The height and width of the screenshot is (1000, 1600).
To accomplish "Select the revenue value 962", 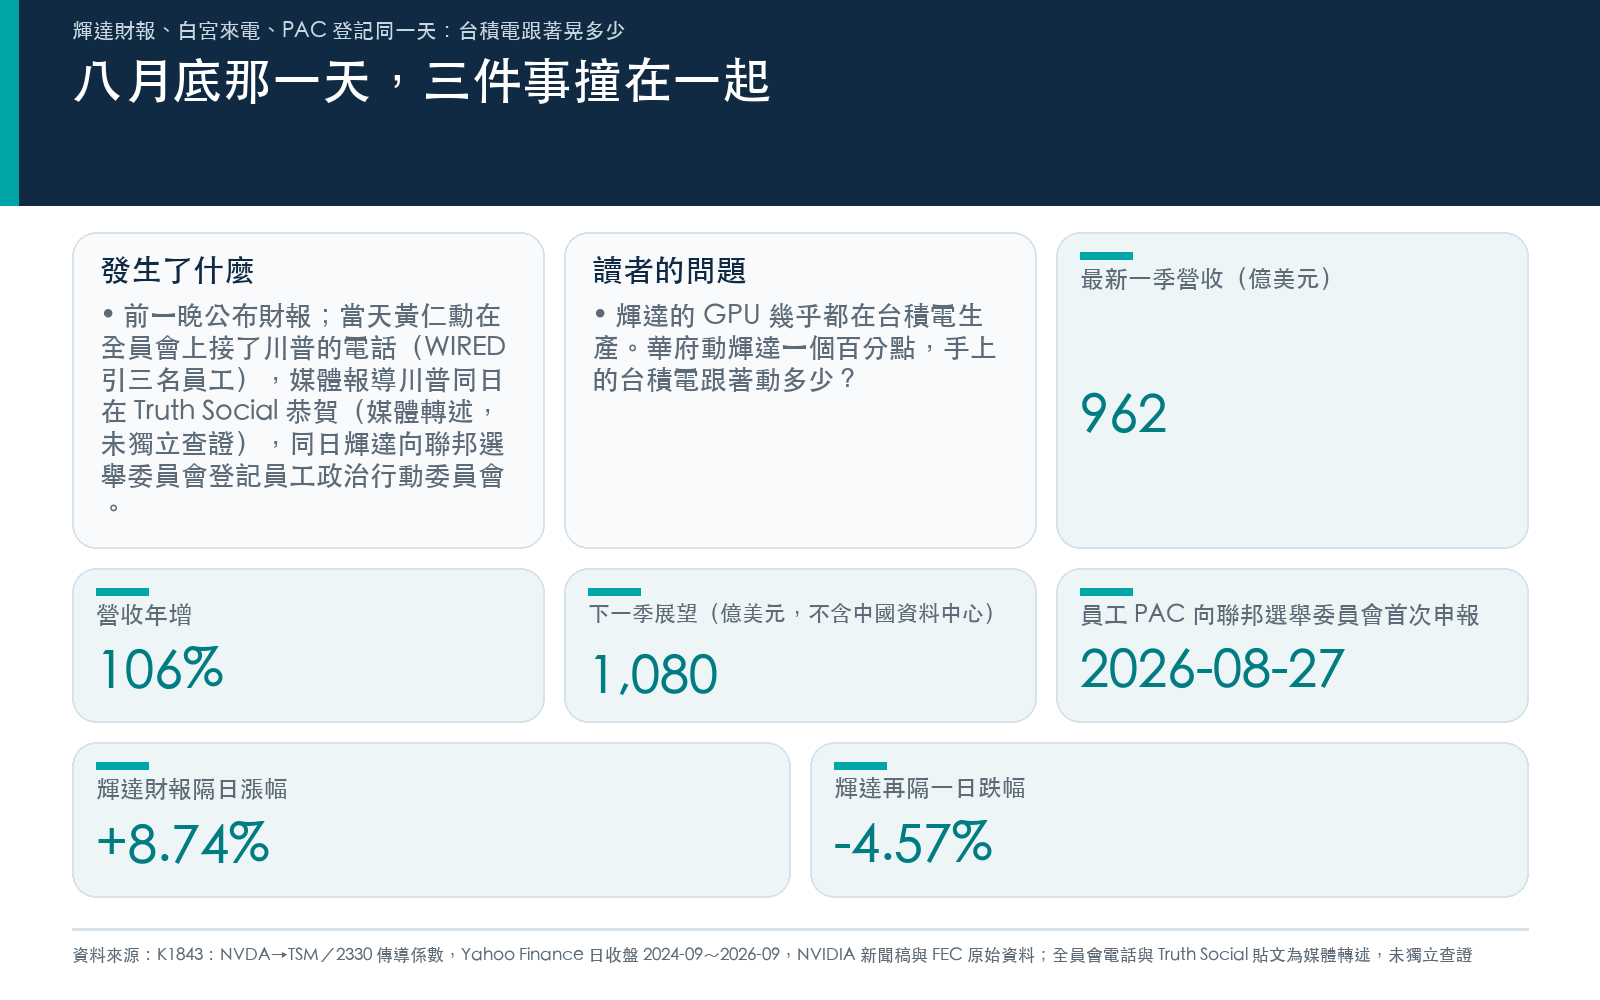I will pos(1124,413).
